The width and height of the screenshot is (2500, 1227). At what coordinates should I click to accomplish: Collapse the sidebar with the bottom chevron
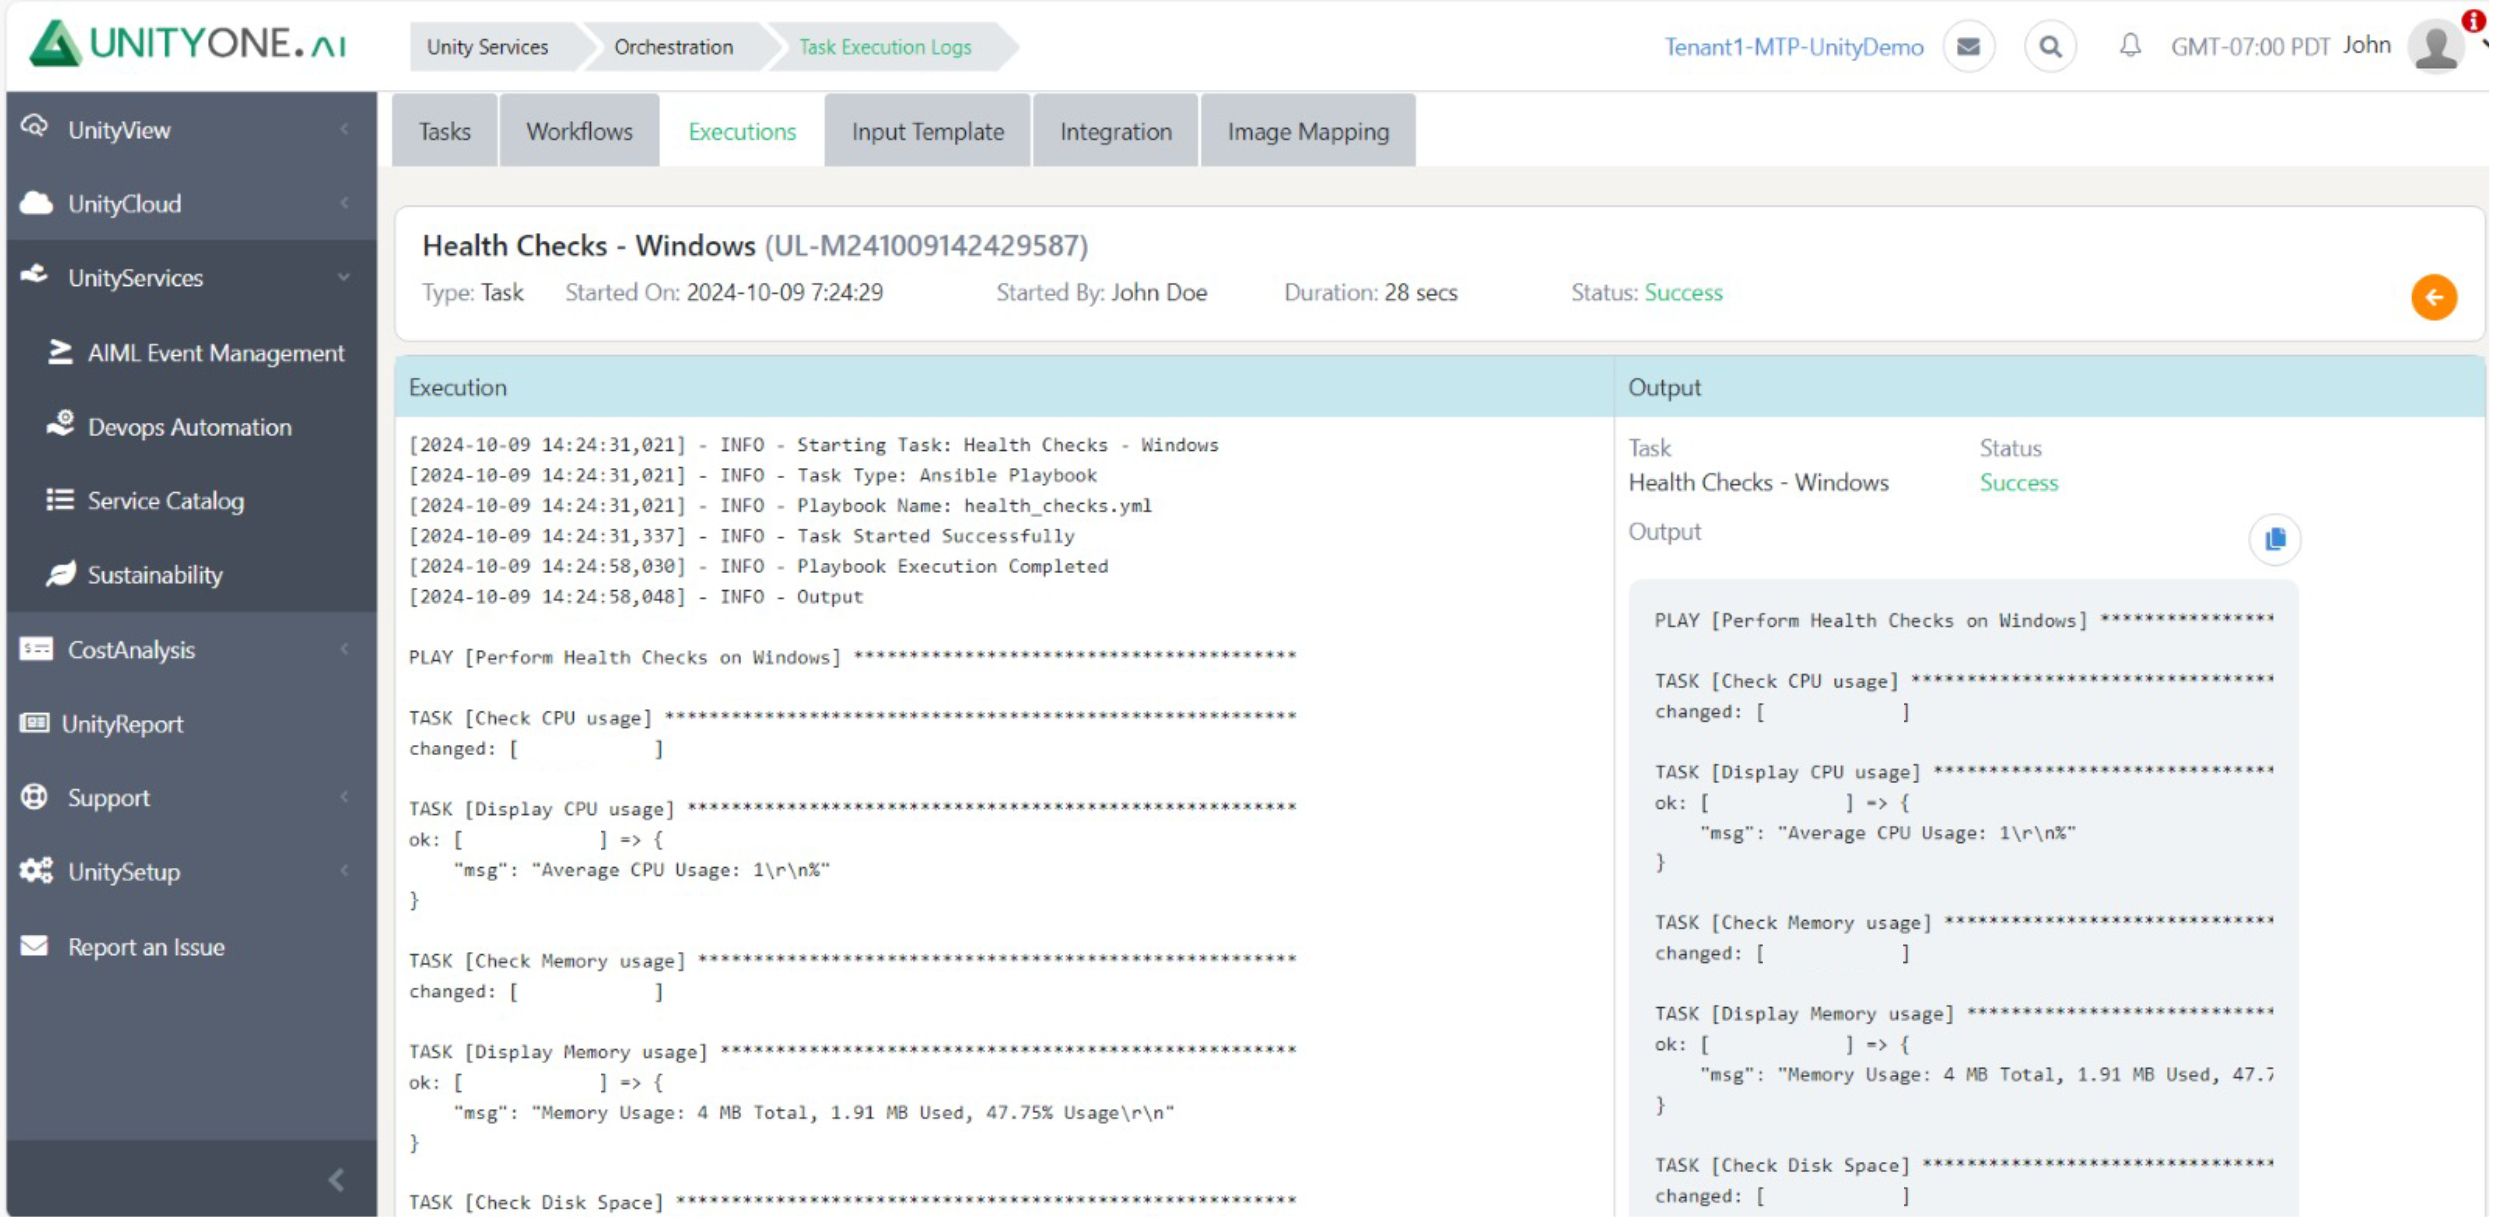337,1181
